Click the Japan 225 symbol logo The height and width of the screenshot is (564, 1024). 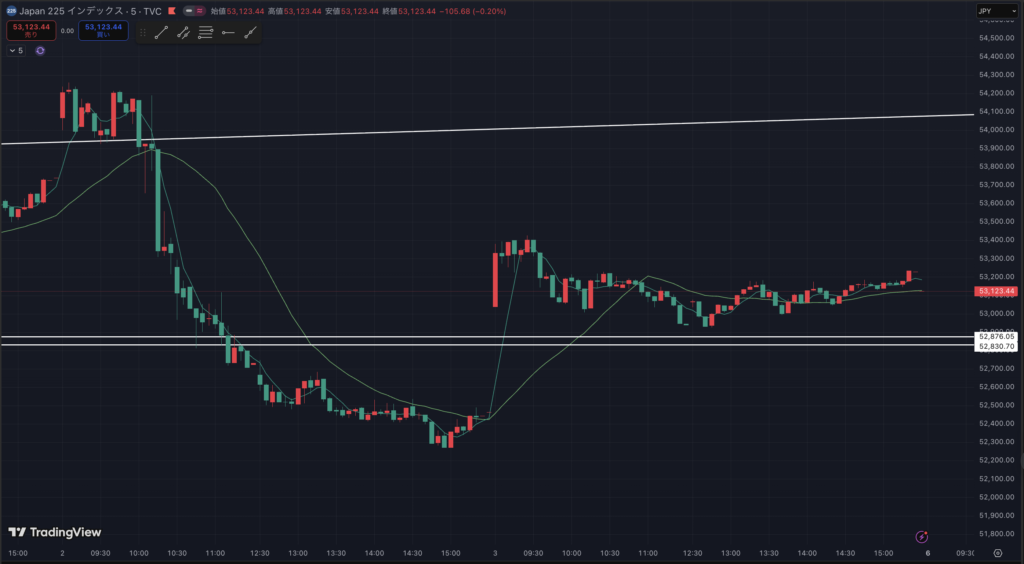click(11, 11)
